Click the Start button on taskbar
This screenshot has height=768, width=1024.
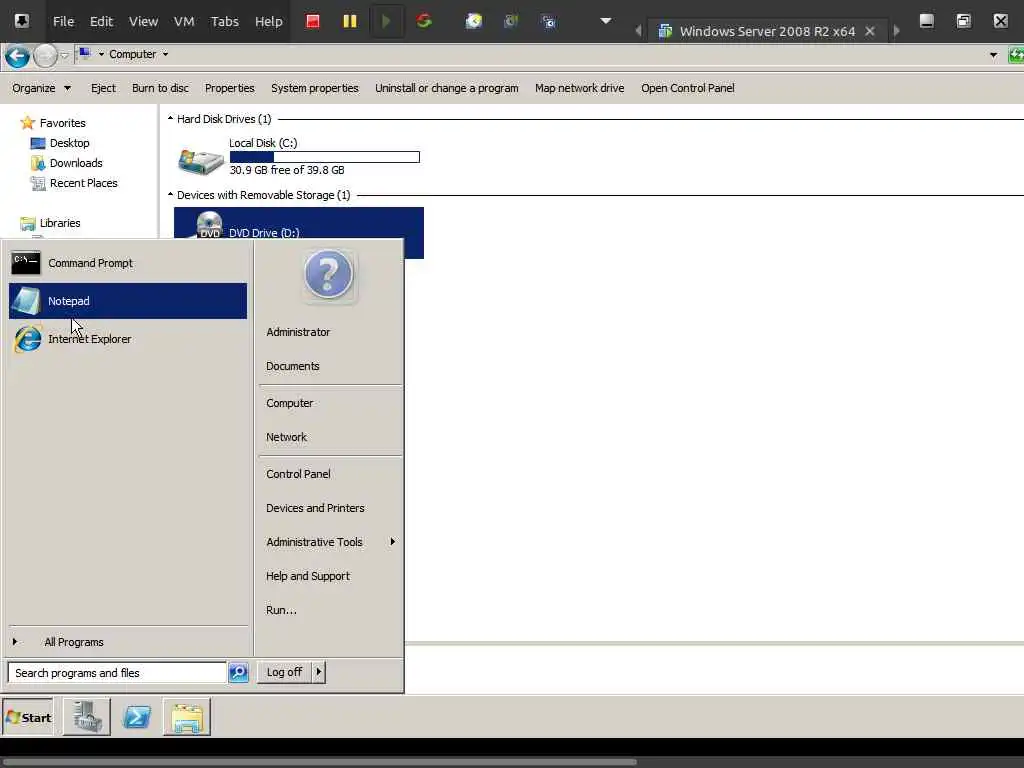coord(28,717)
